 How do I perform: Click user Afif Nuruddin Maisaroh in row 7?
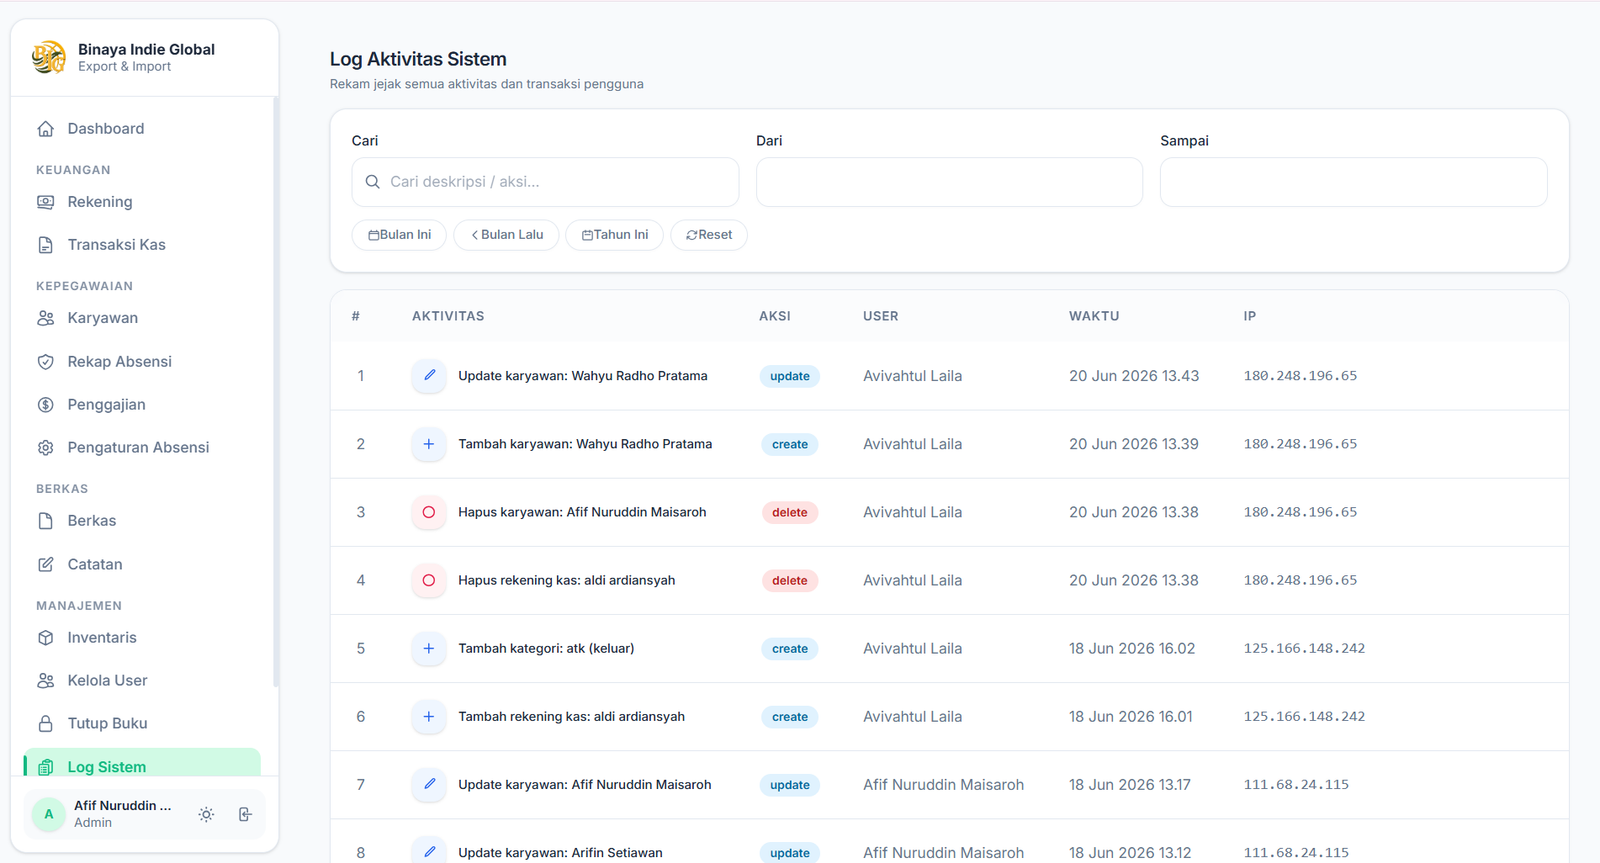(943, 785)
